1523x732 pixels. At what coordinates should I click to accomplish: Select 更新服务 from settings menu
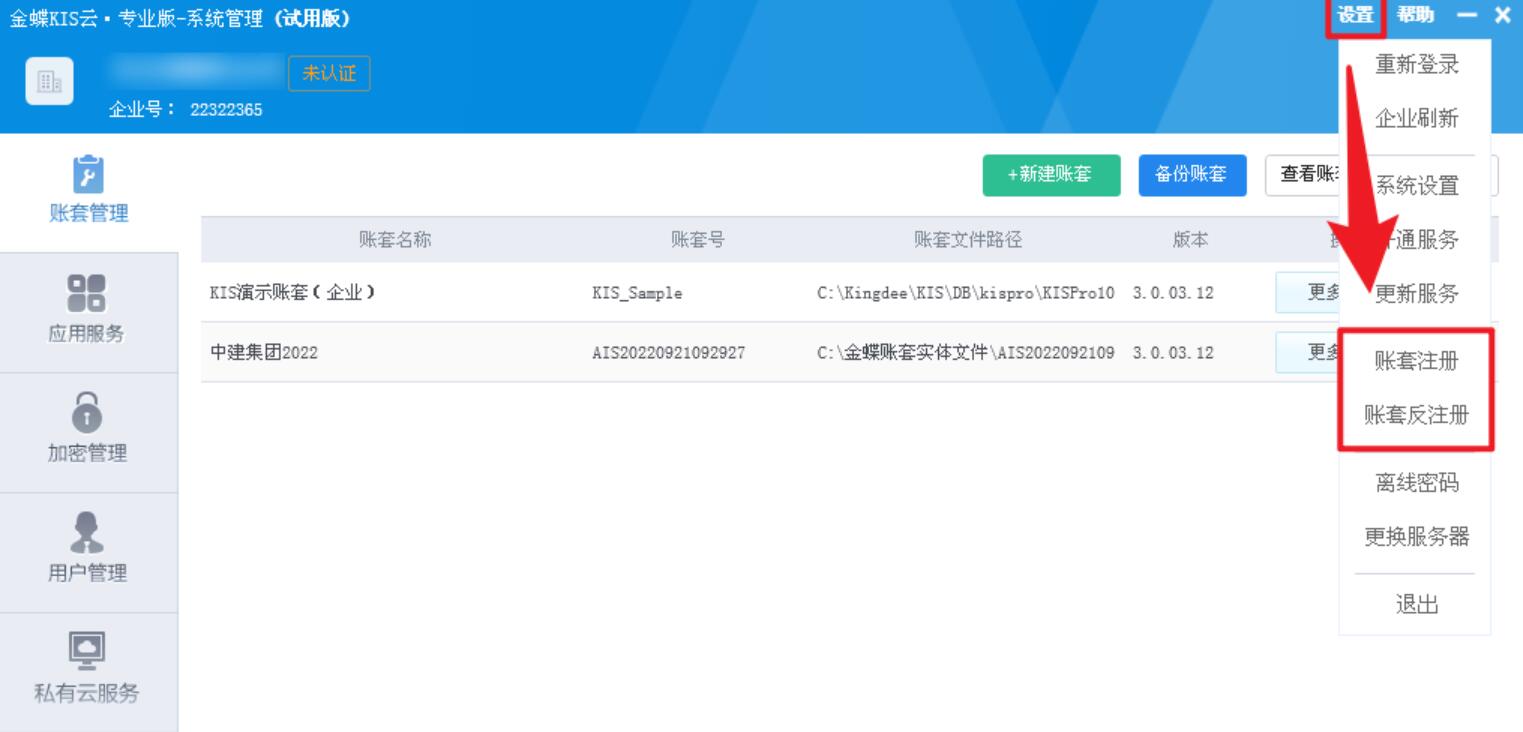coord(1416,294)
